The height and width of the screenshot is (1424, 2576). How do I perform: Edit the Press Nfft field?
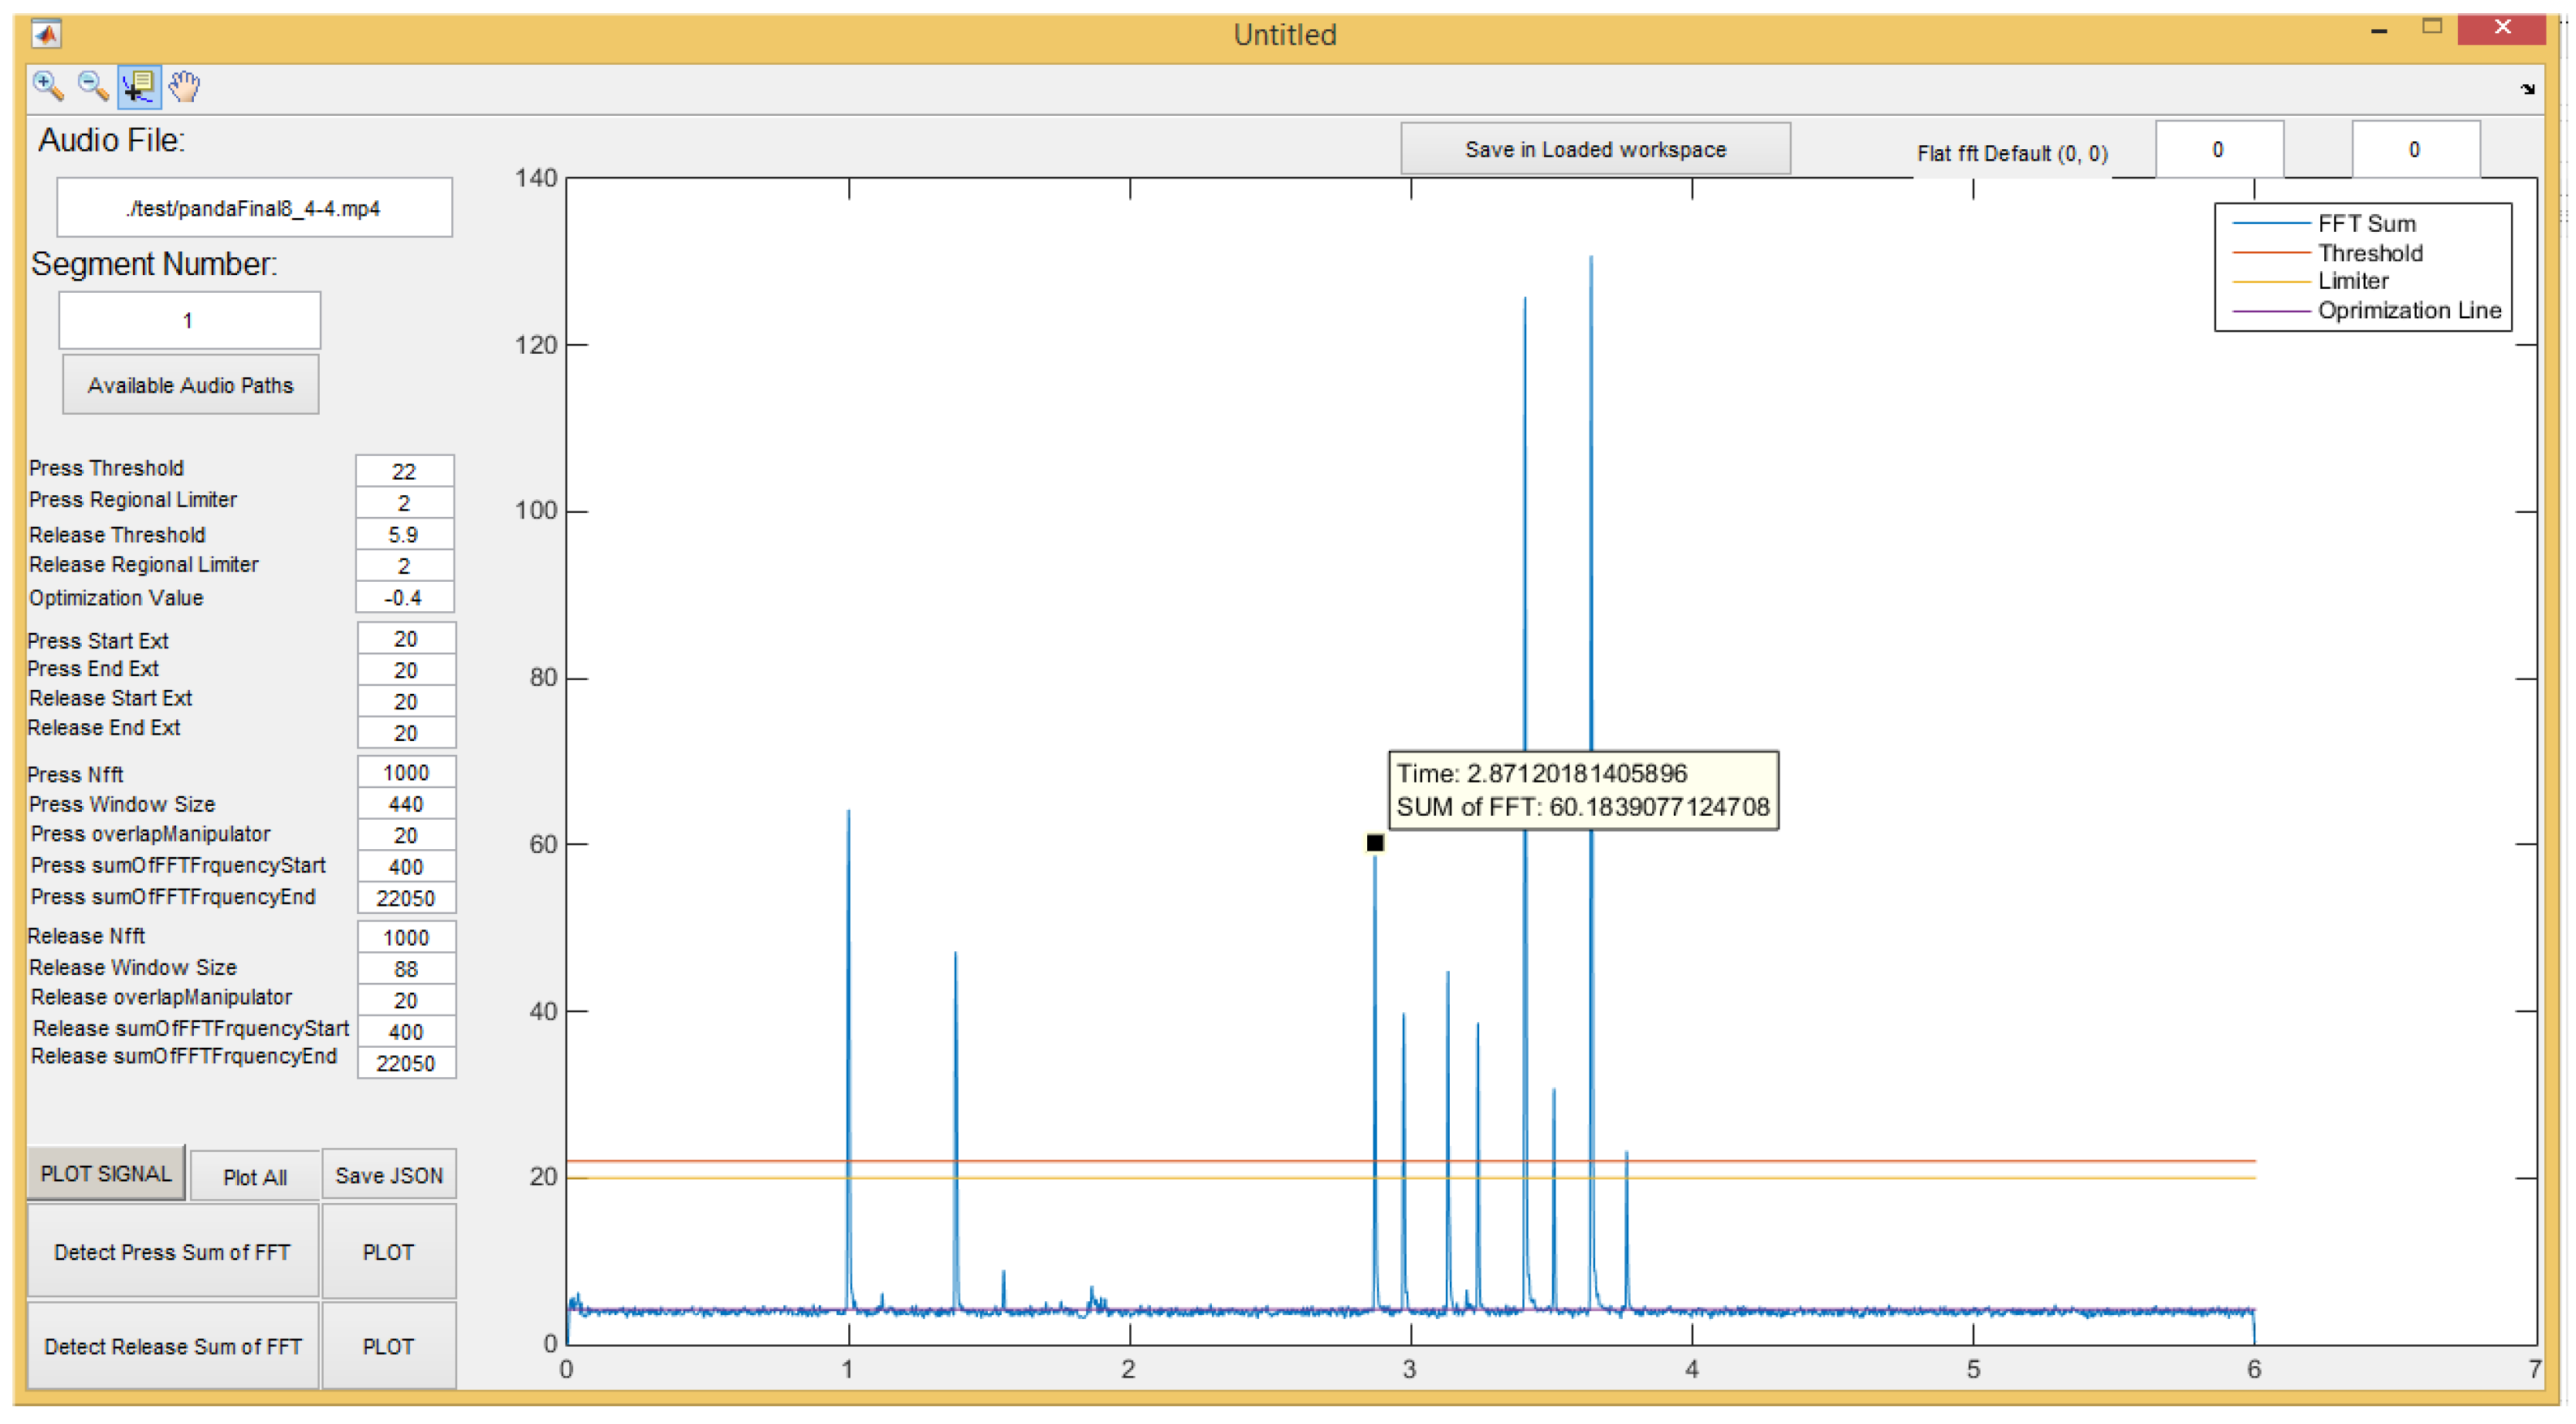pyautogui.click(x=406, y=773)
